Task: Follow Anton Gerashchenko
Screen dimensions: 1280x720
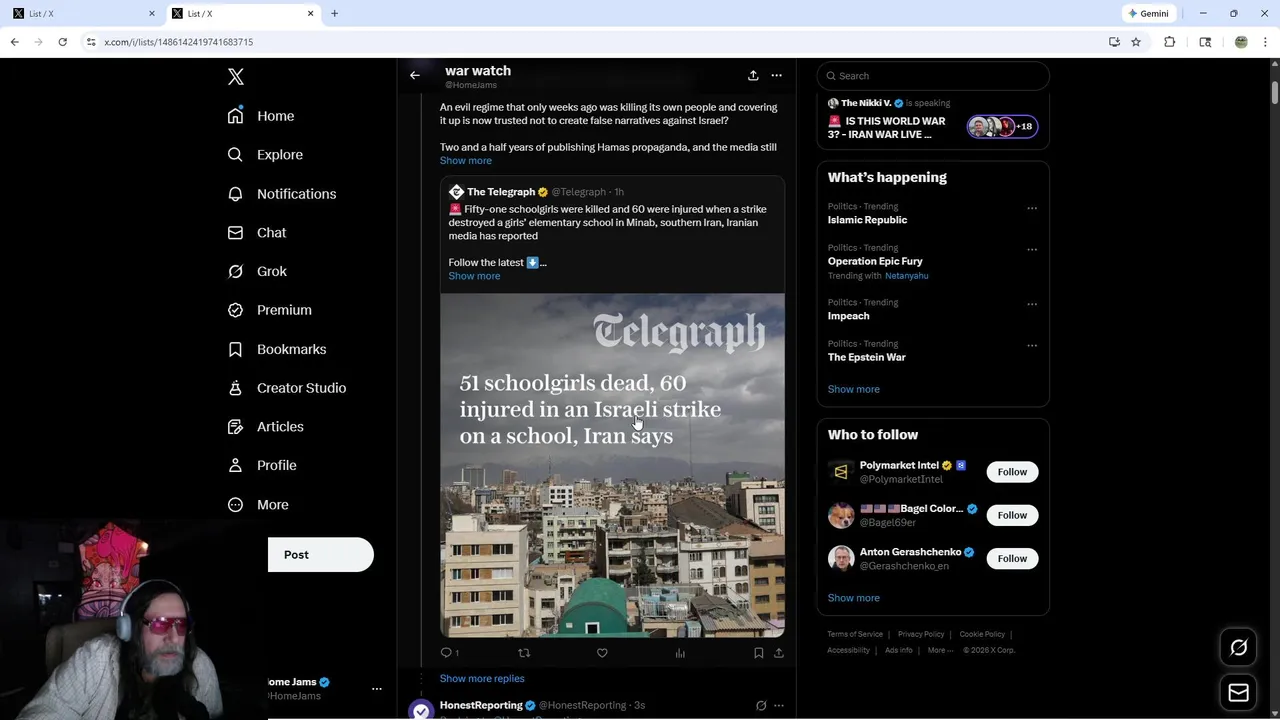Action: coord(1012,559)
